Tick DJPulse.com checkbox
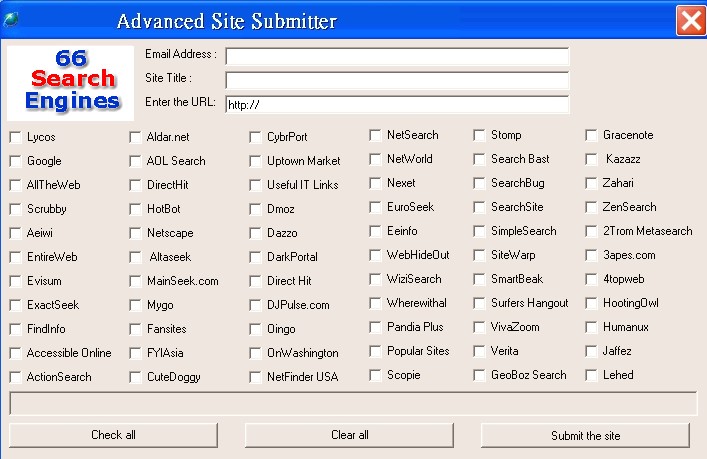Screen dimensions: 707x459 pyautogui.click(x=255, y=305)
